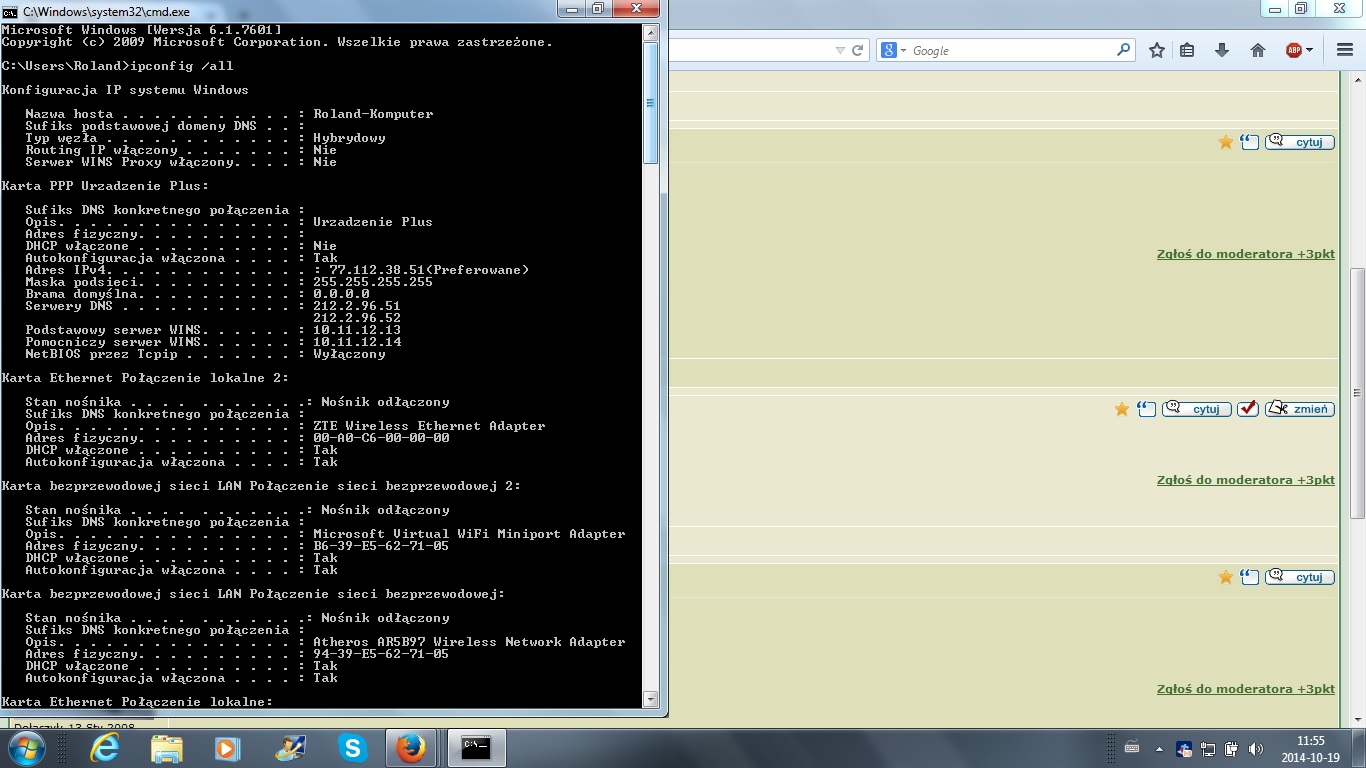The height and width of the screenshot is (768, 1366).
Task: Toggle the red checkmark next to cytuj
Action: [1248, 409]
